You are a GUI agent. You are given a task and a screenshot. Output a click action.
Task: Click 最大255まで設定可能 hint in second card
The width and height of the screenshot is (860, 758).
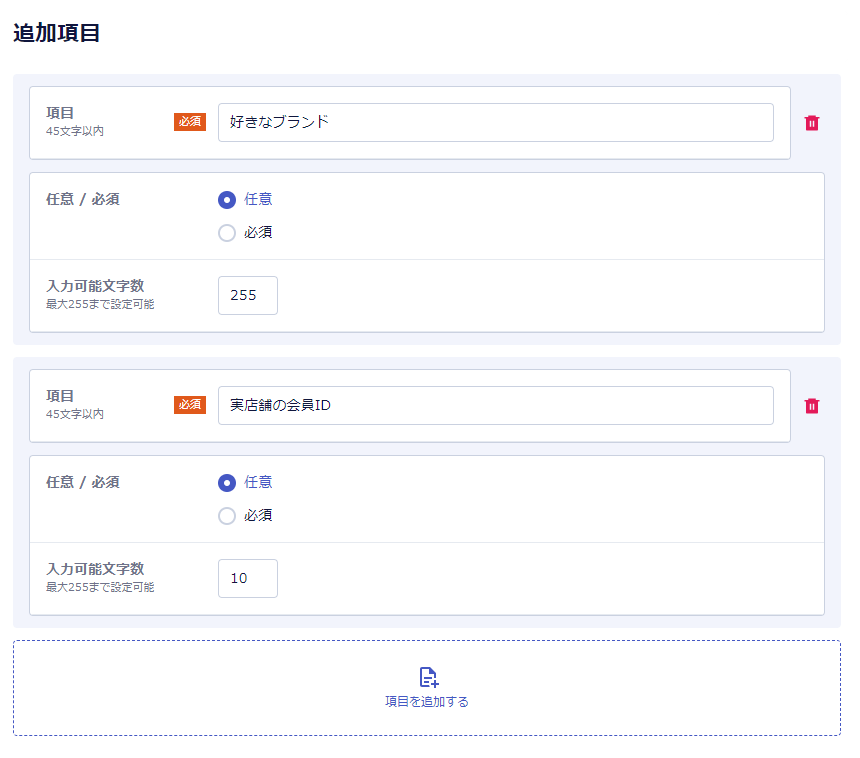(x=100, y=587)
